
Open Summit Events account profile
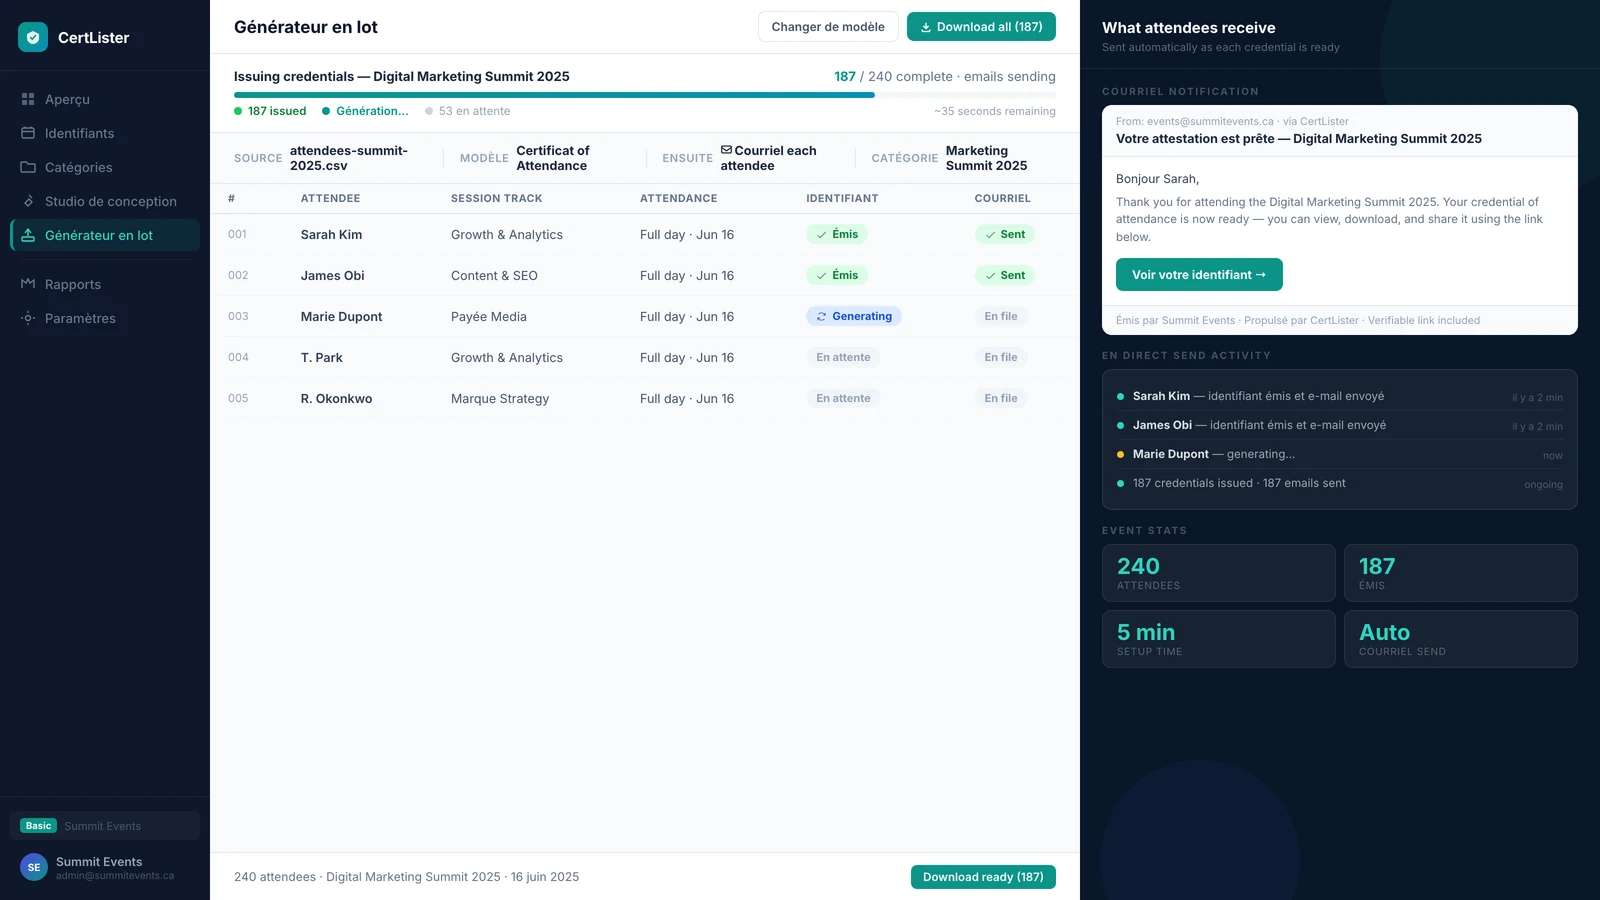tap(105, 867)
